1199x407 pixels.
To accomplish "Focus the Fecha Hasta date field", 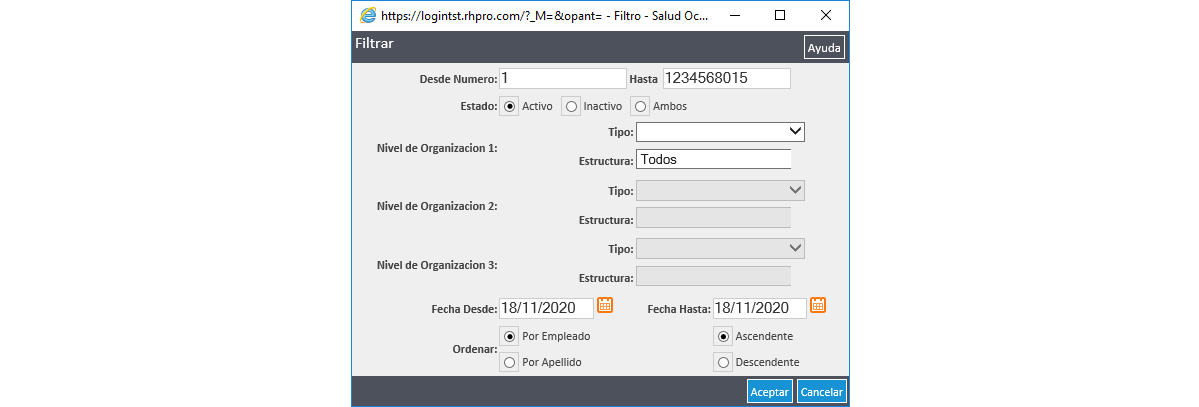I will [x=760, y=308].
